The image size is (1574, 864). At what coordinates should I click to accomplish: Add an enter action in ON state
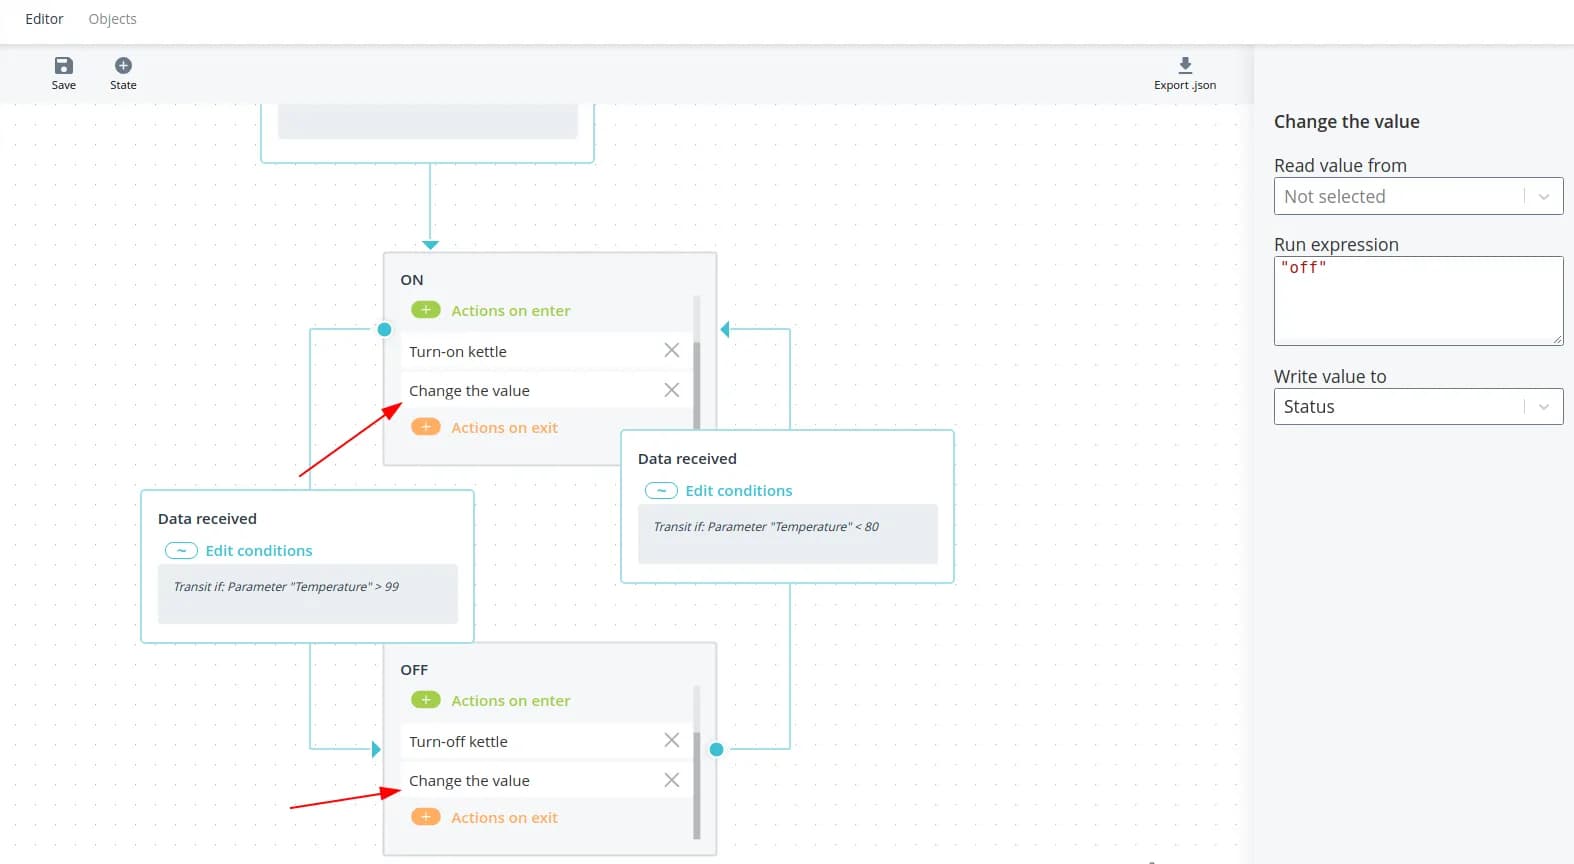[x=426, y=310]
